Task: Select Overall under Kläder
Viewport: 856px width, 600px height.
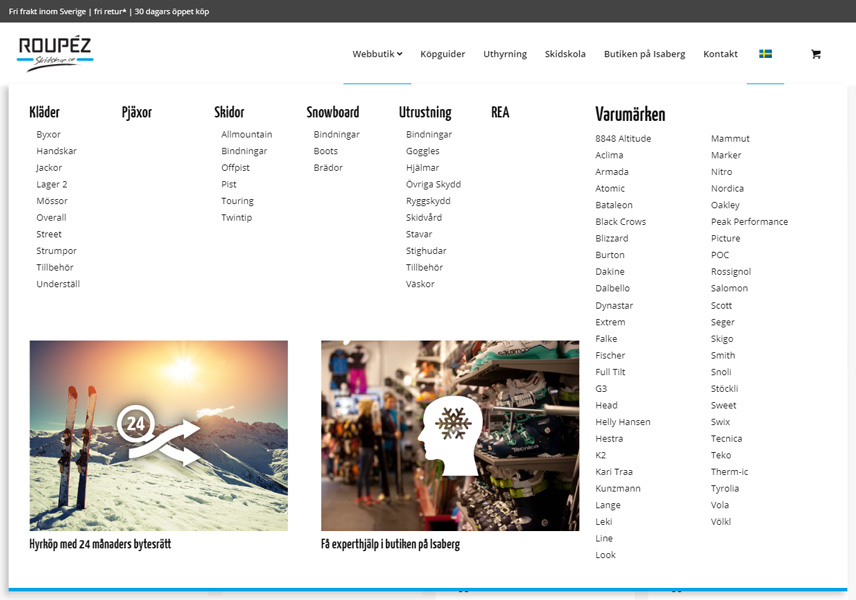Action: click(x=51, y=217)
